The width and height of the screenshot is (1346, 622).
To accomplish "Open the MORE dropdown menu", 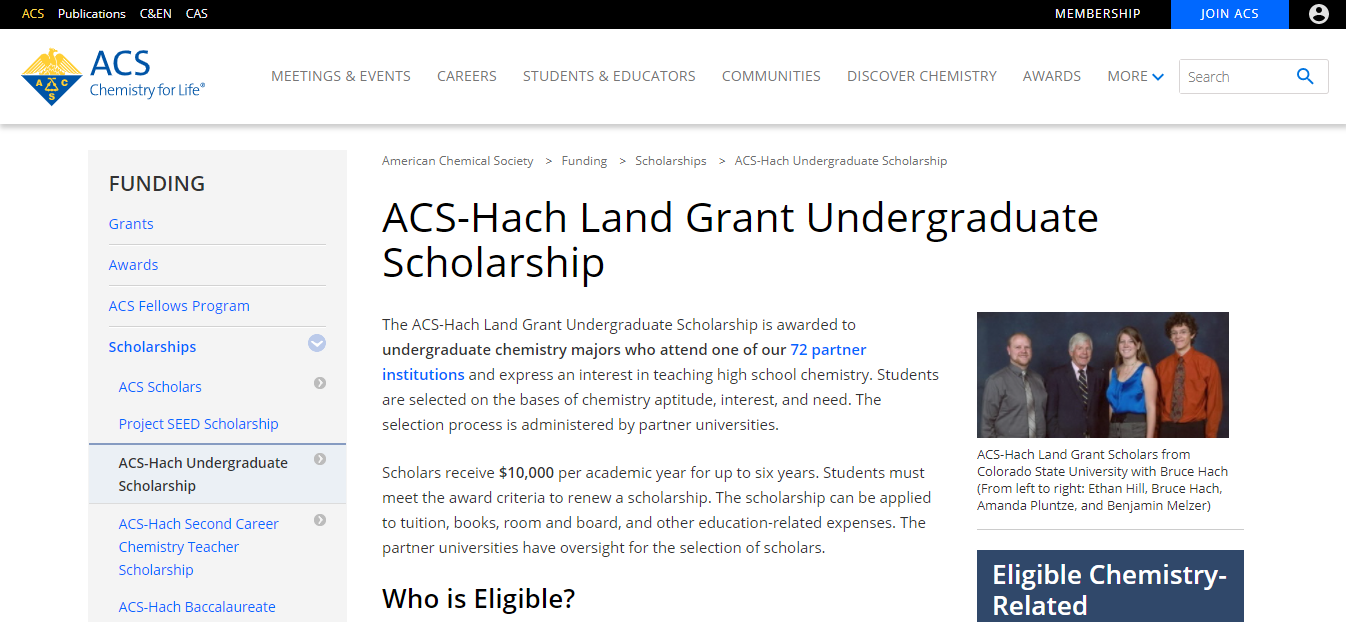I will coord(1135,76).
